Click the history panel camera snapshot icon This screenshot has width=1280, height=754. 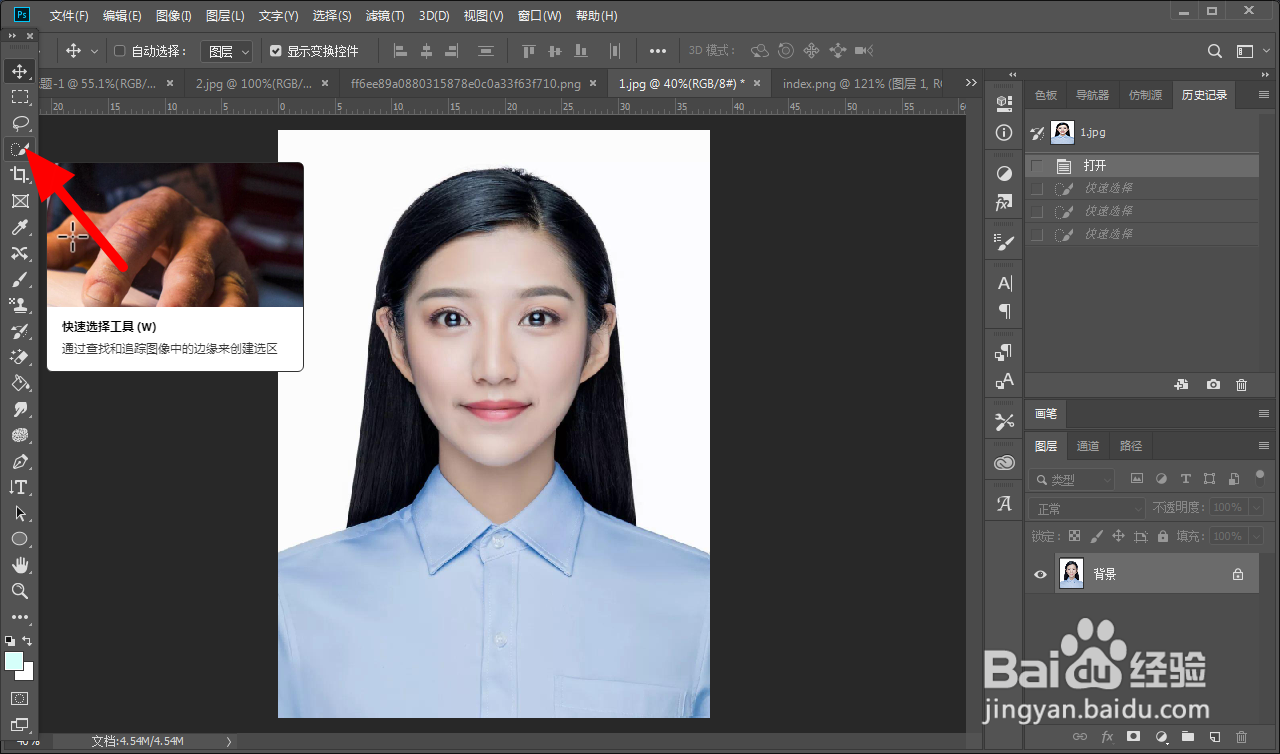tap(1213, 385)
